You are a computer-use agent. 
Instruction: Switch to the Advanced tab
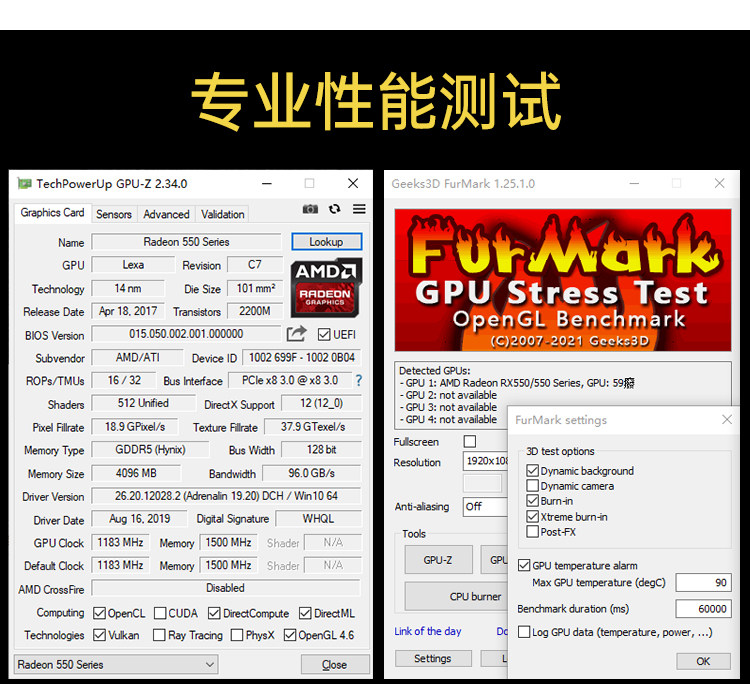click(x=166, y=214)
